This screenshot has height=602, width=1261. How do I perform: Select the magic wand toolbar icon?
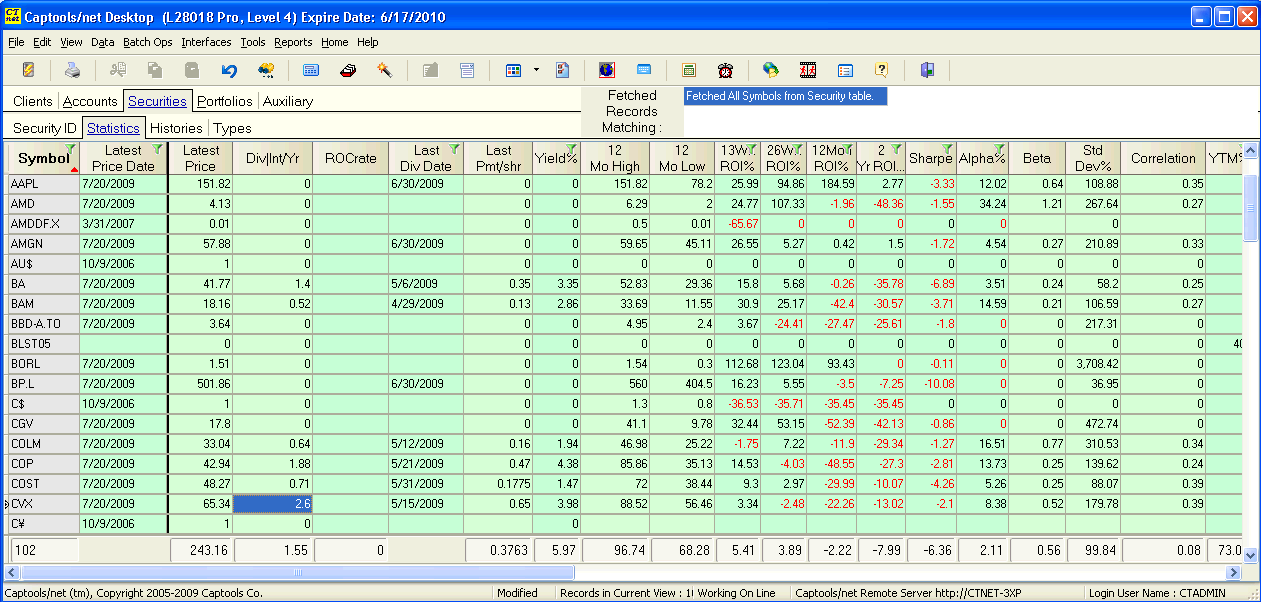385,70
